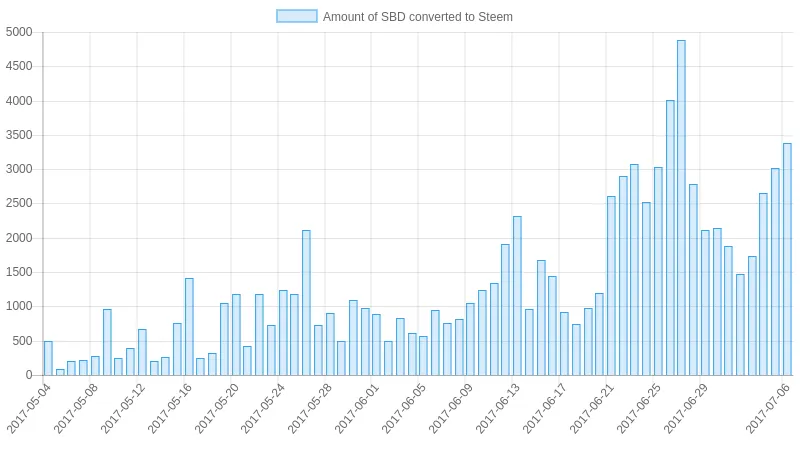Click the bar for 2017-06-09
Image resolution: width=800 pixels, height=450 pixels.
pos(470,339)
